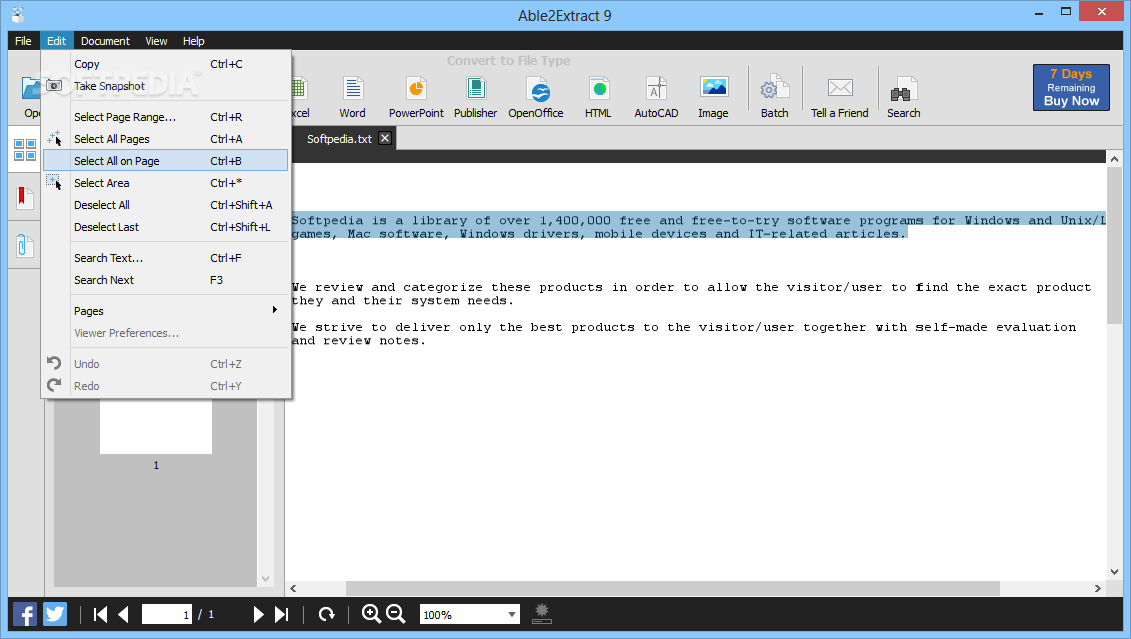Click the 'We review and categorize' line

[691, 287]
